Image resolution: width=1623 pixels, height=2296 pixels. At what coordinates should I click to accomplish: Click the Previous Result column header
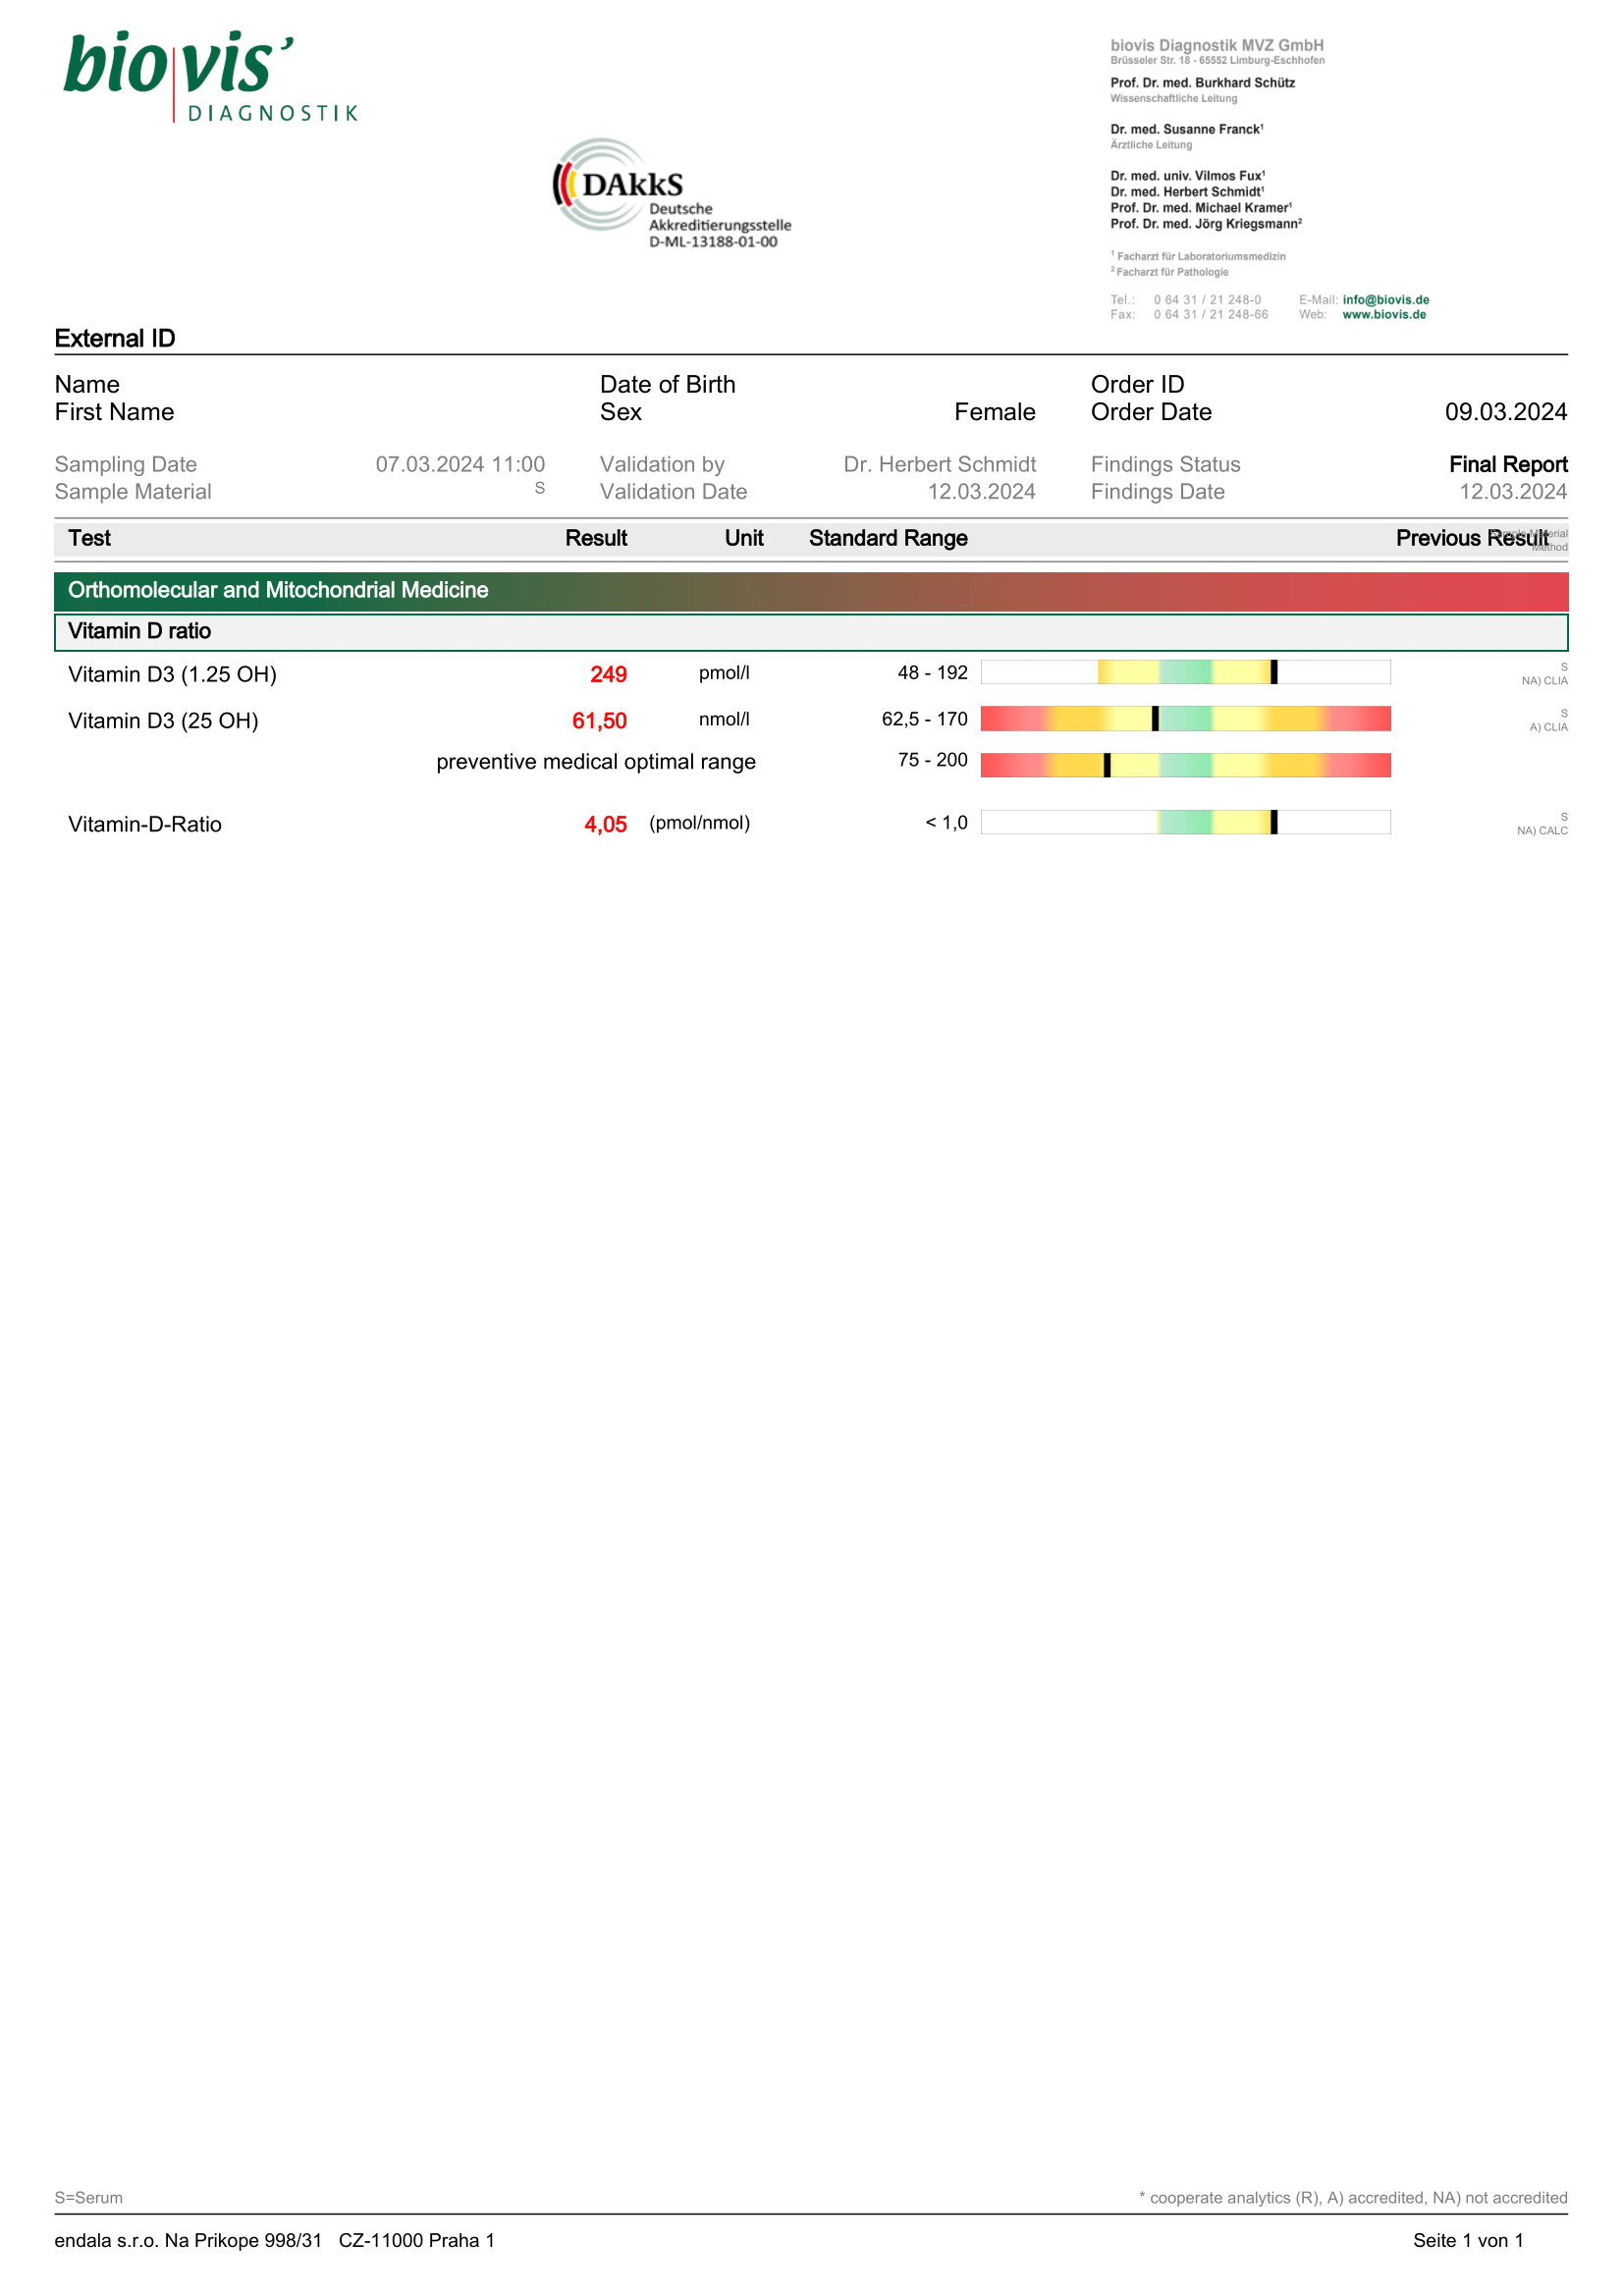[1471, 538]
